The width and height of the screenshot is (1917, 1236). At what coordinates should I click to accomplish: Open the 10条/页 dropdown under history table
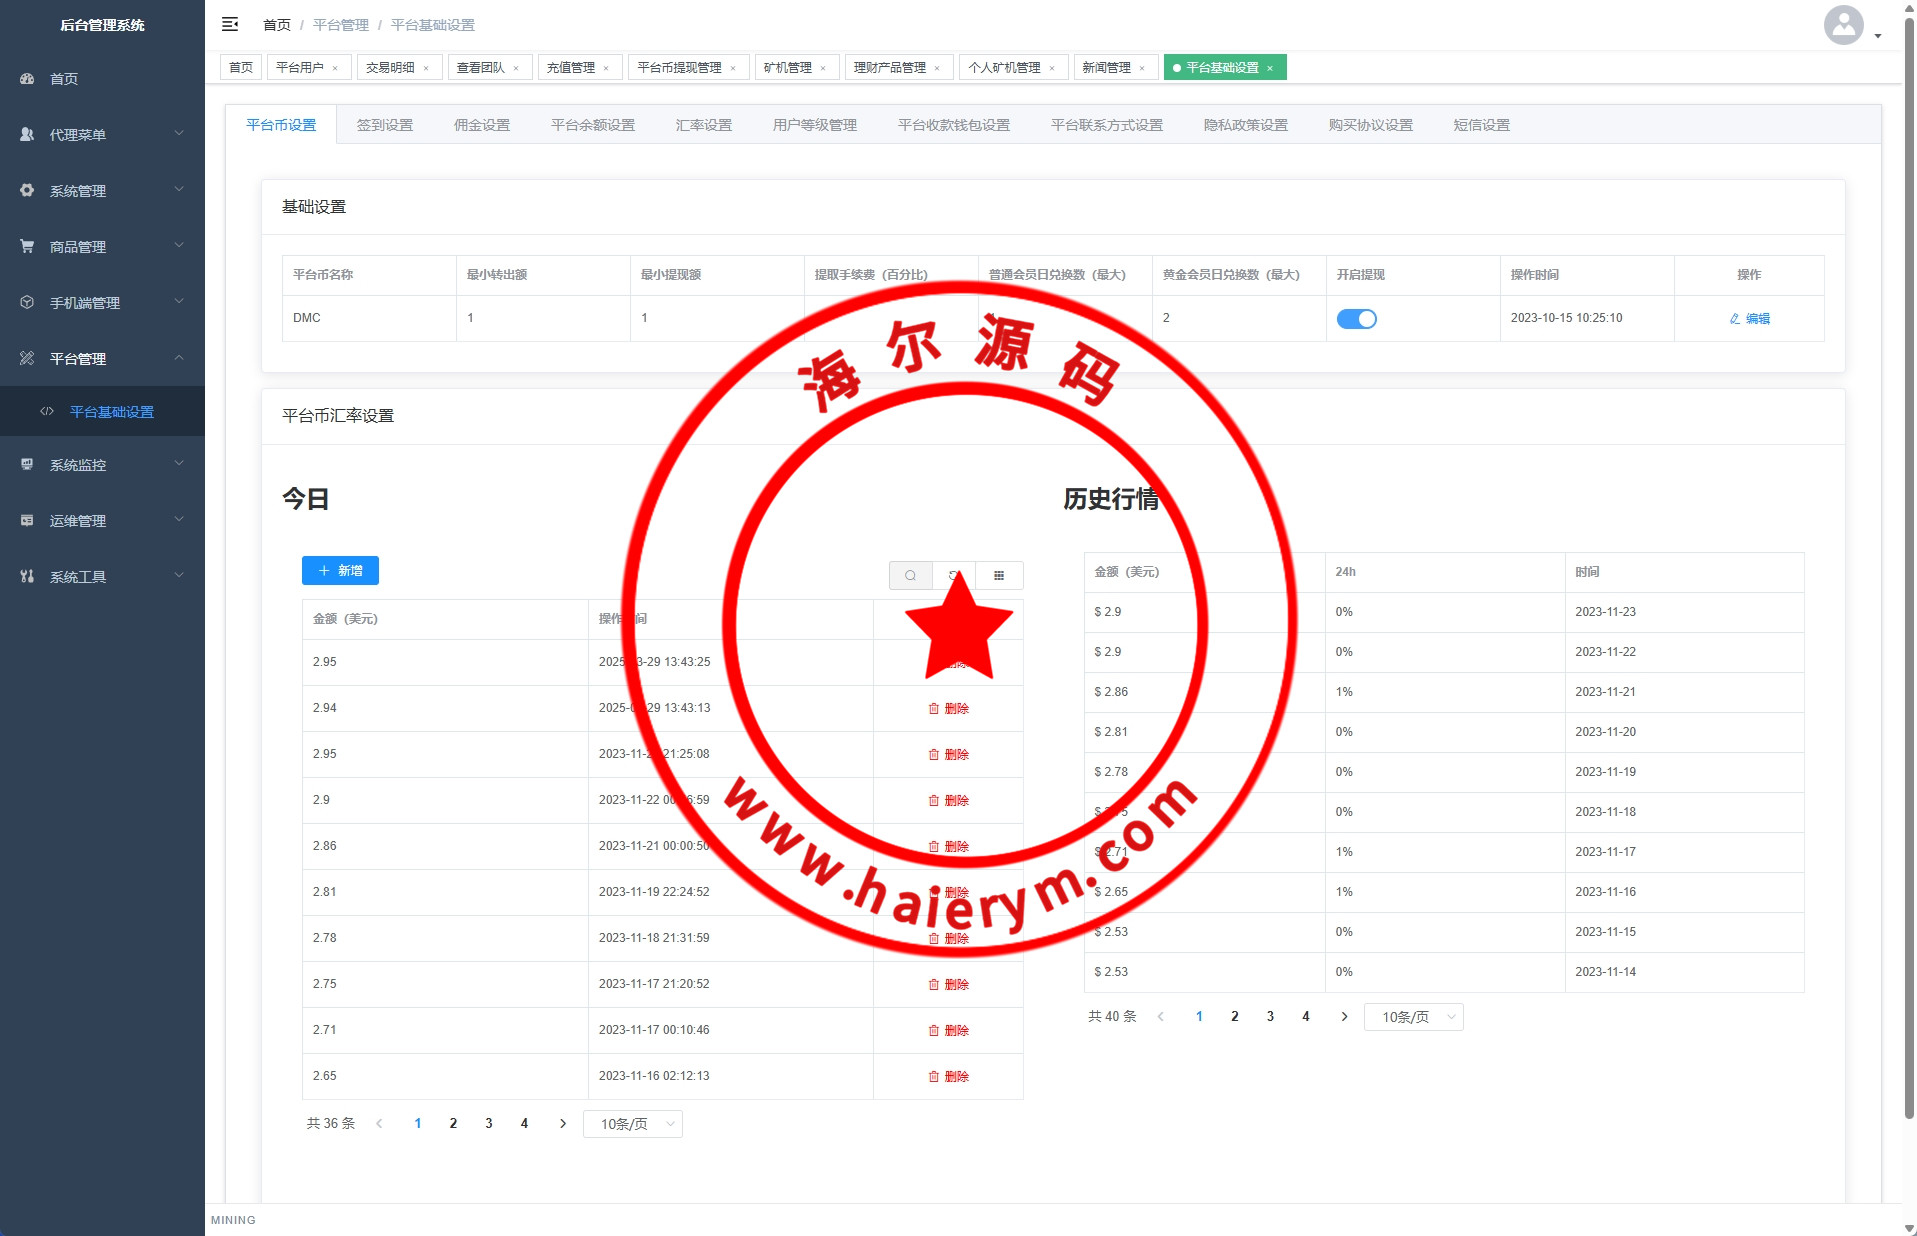click(x=1413, y=1017)
